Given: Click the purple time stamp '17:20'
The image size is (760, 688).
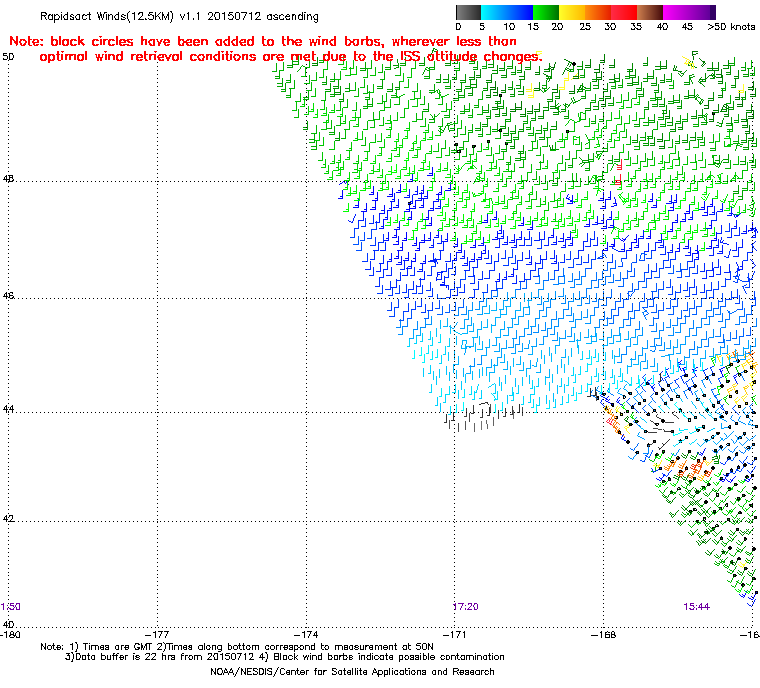Looking at the screenshot, I should click(x=466, y=607).
